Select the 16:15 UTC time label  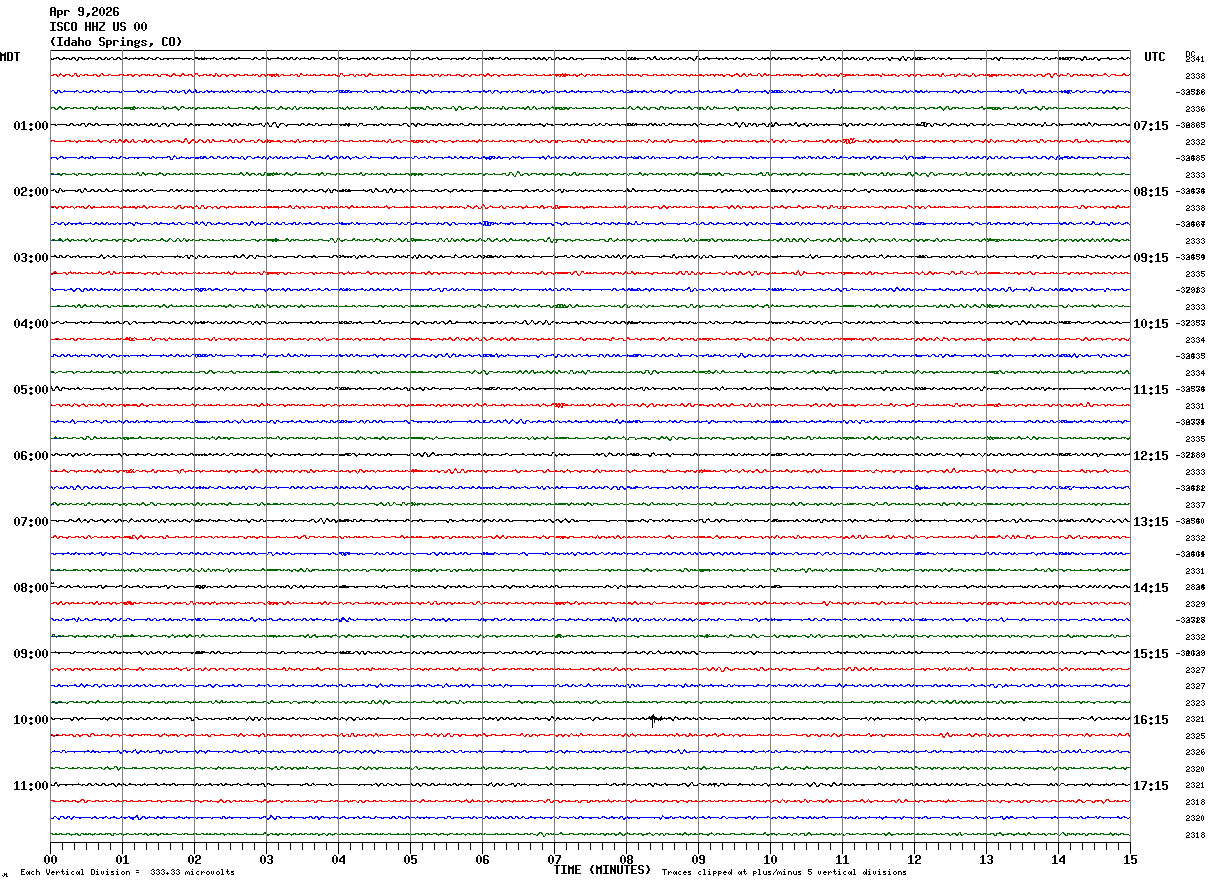coord(1151,720)
